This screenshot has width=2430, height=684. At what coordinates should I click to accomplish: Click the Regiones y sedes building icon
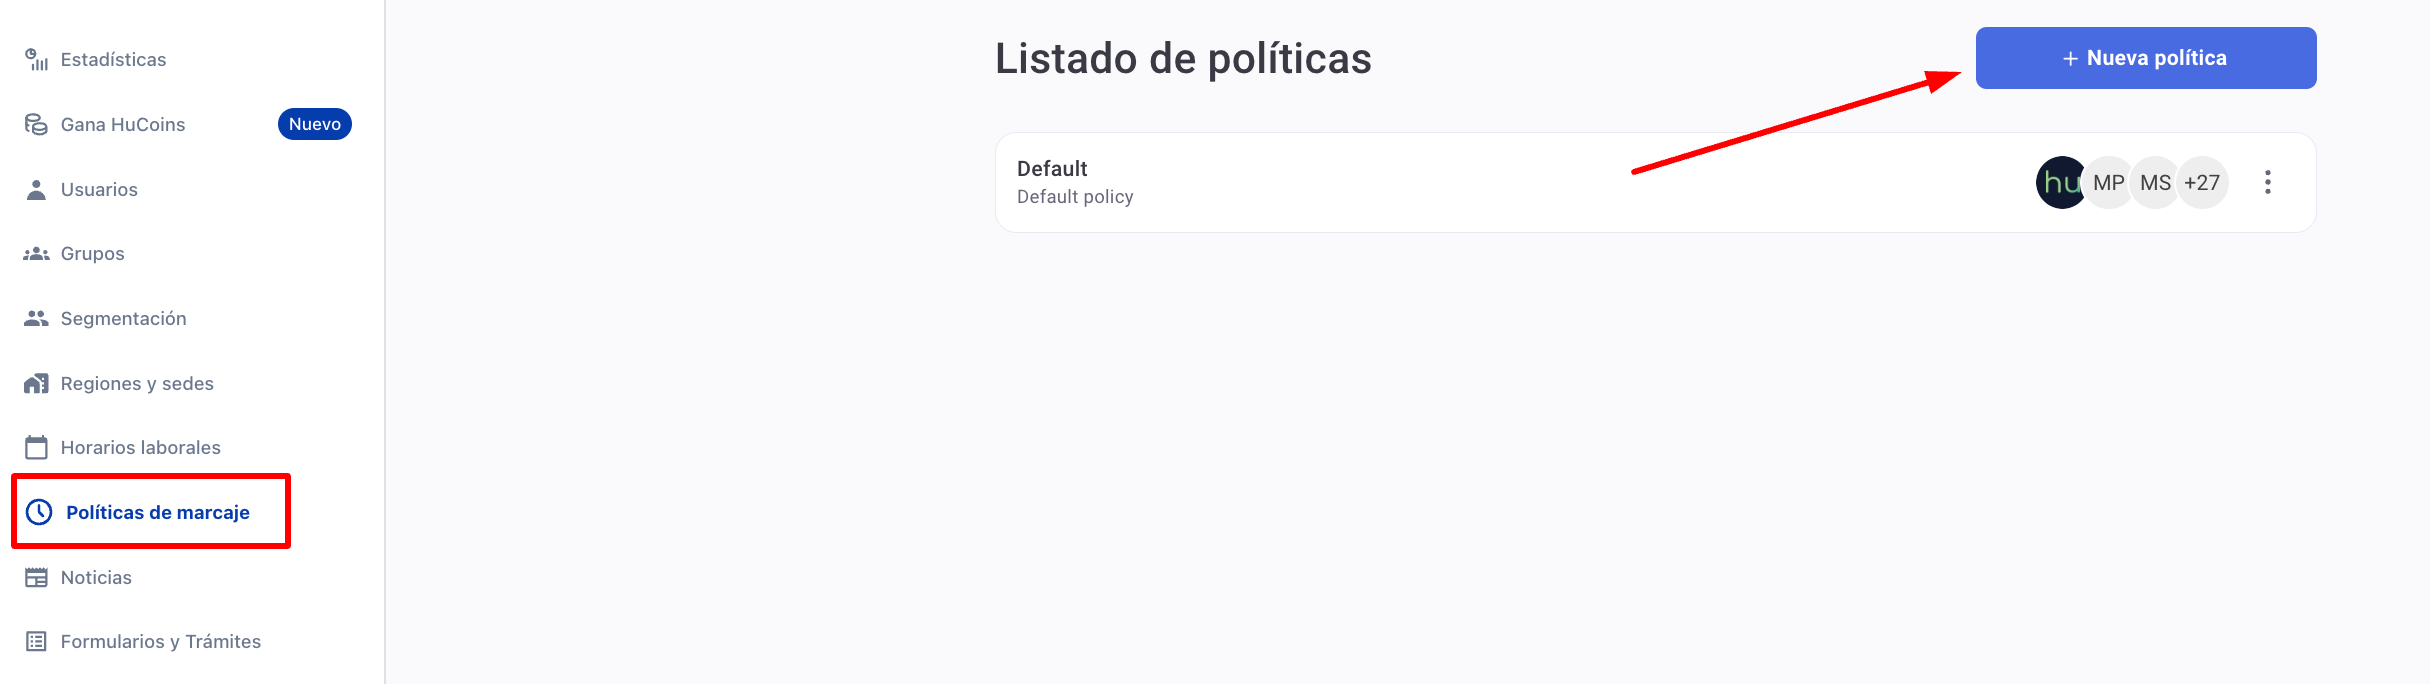[x=36, y=384]
